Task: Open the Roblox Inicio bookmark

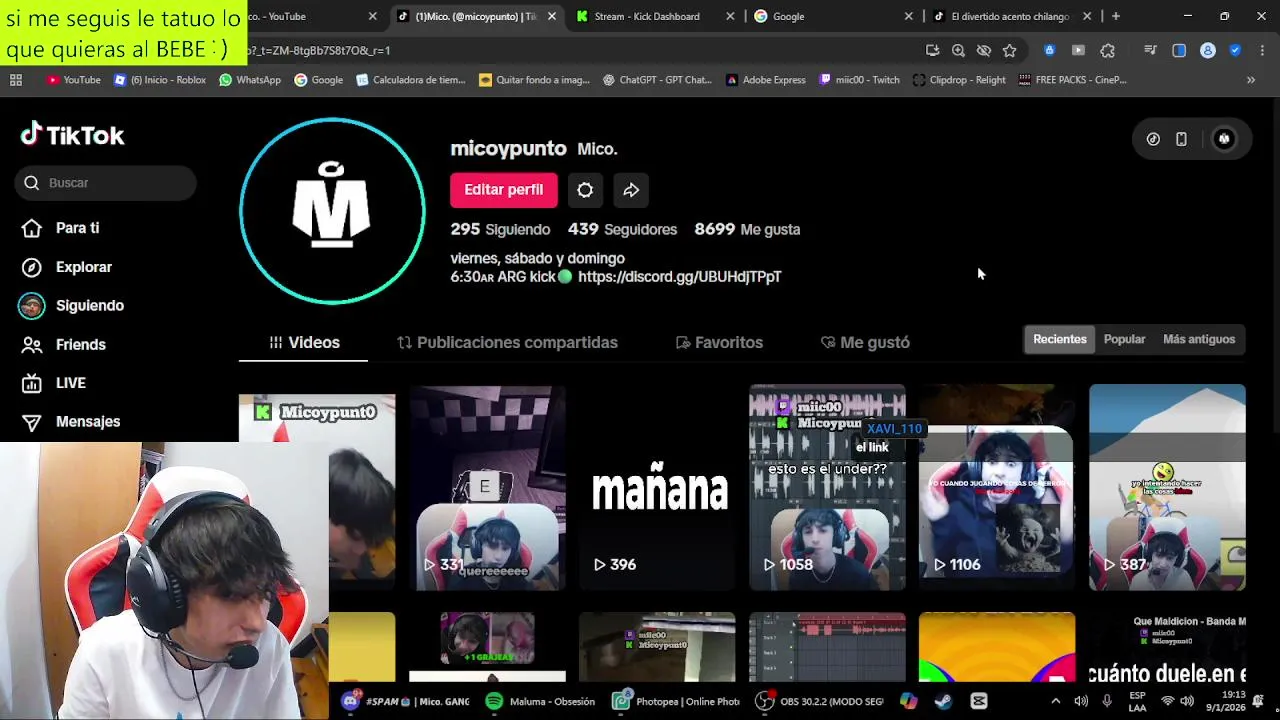Action: pos(159,80)
